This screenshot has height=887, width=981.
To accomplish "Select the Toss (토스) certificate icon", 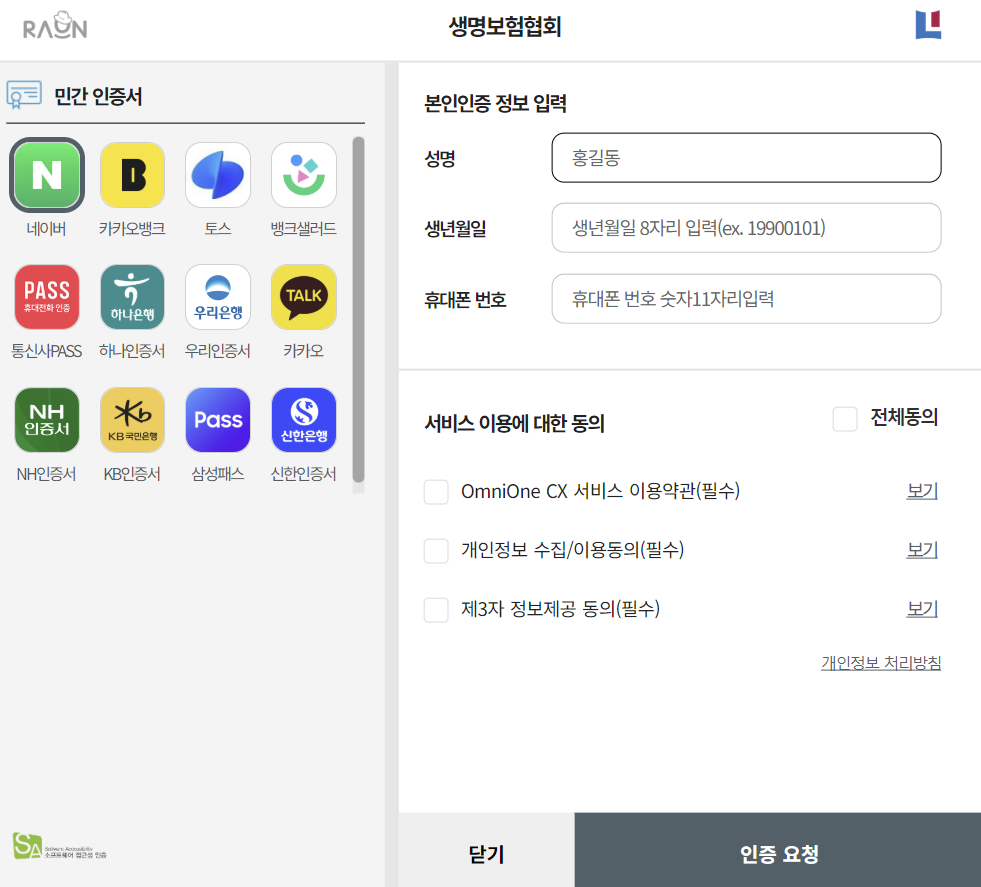I will 218,175.
